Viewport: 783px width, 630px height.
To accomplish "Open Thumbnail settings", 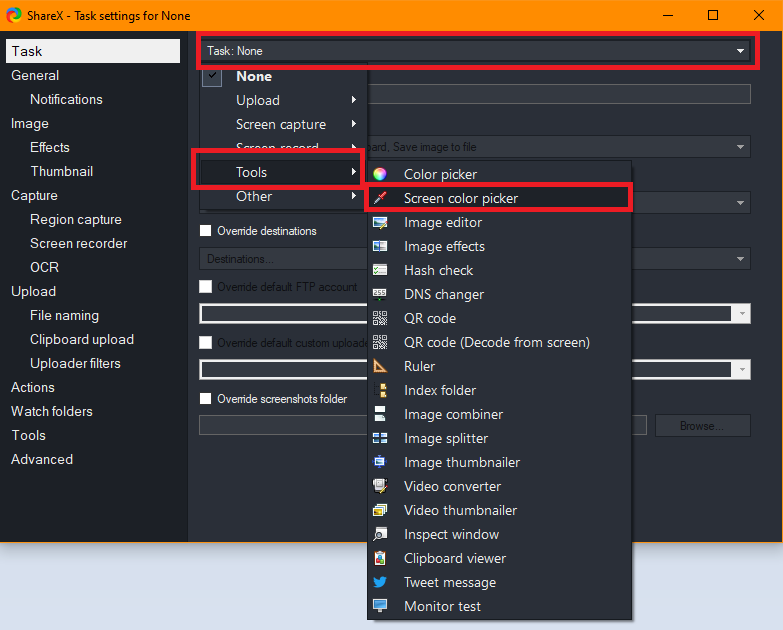I will click(x=61, y=171).
